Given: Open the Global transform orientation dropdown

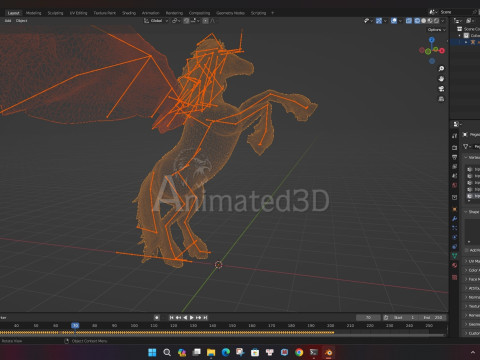Looking at the screenshot, I should tap(156, 21).
